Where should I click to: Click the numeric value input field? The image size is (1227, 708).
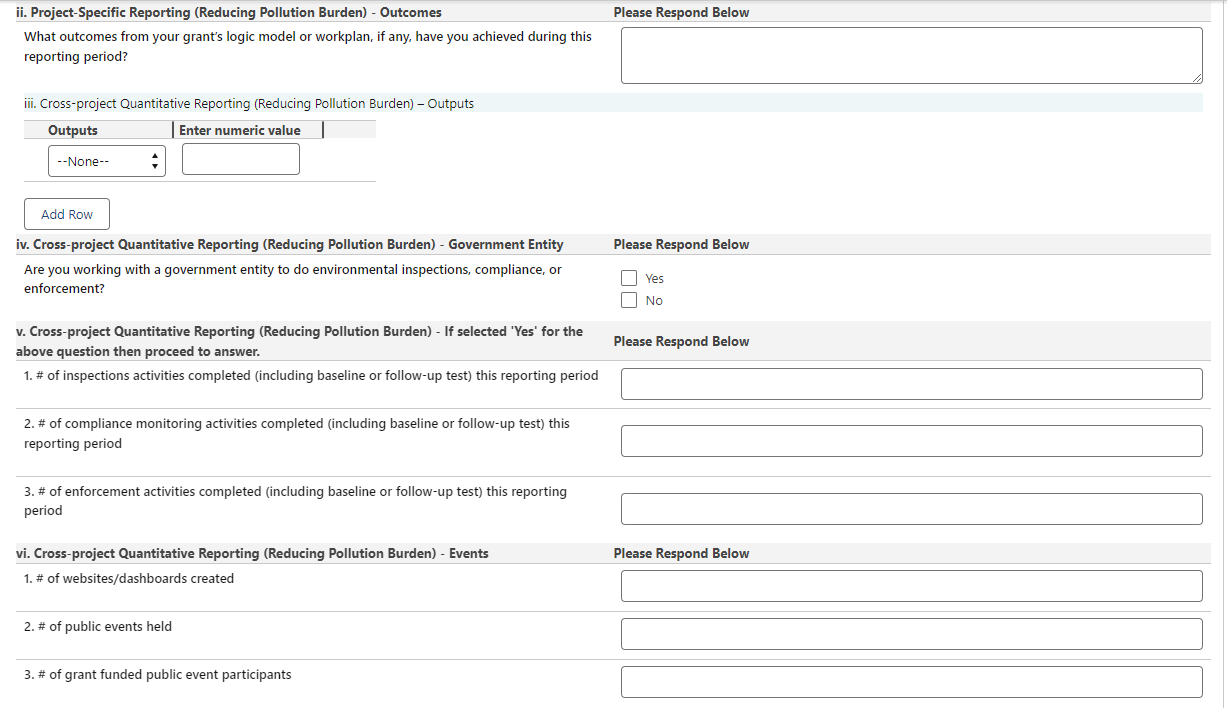(x=240, y=159)
